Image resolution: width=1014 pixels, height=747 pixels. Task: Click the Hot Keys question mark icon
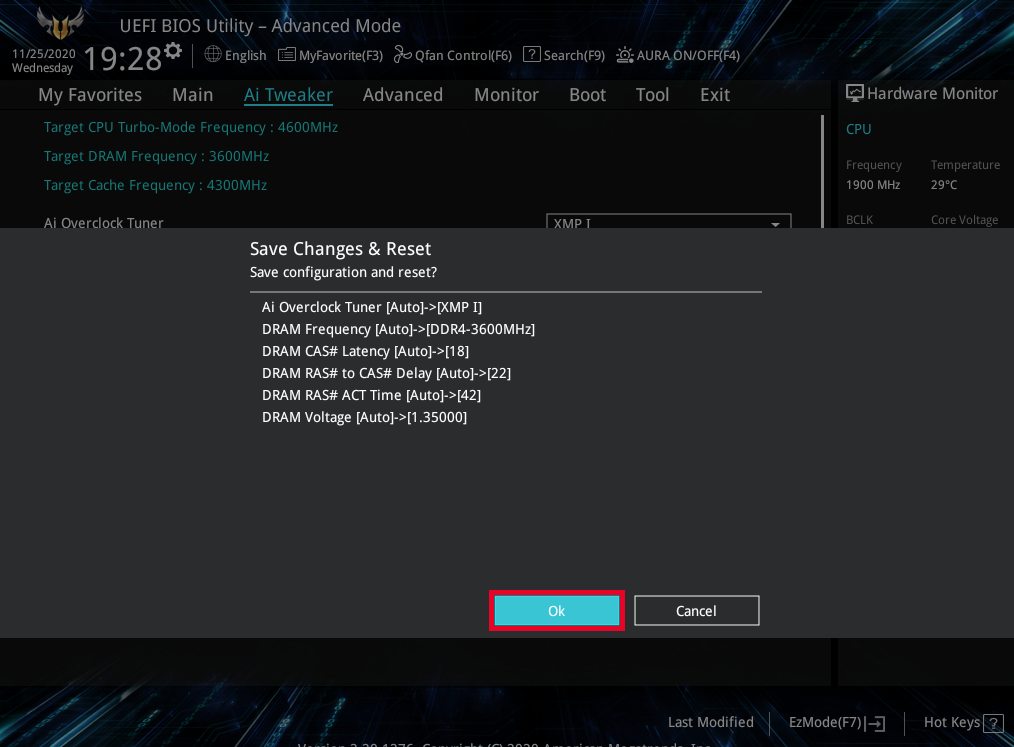pyautogui.click(x=993, y=722)
